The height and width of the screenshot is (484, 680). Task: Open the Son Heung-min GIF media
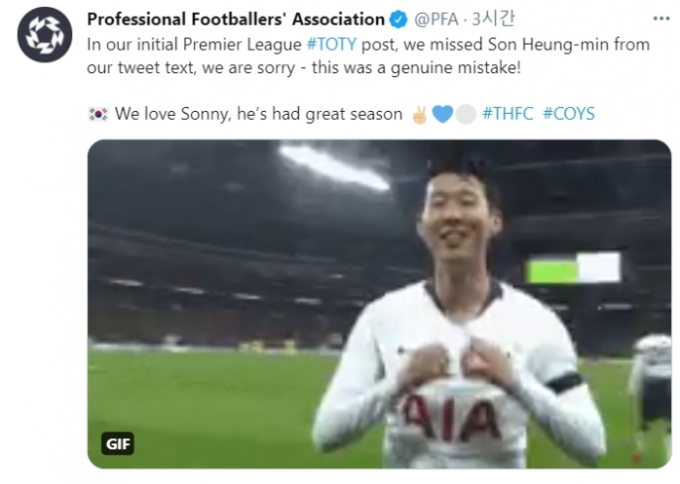[379, 304]
